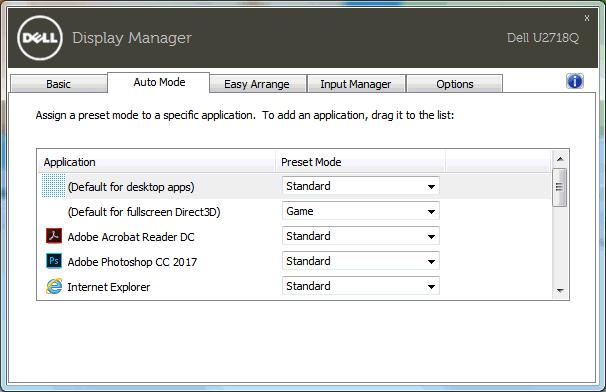Click the Application column header
Viewport: 606px width, 392px height.
tap(157, 162)
